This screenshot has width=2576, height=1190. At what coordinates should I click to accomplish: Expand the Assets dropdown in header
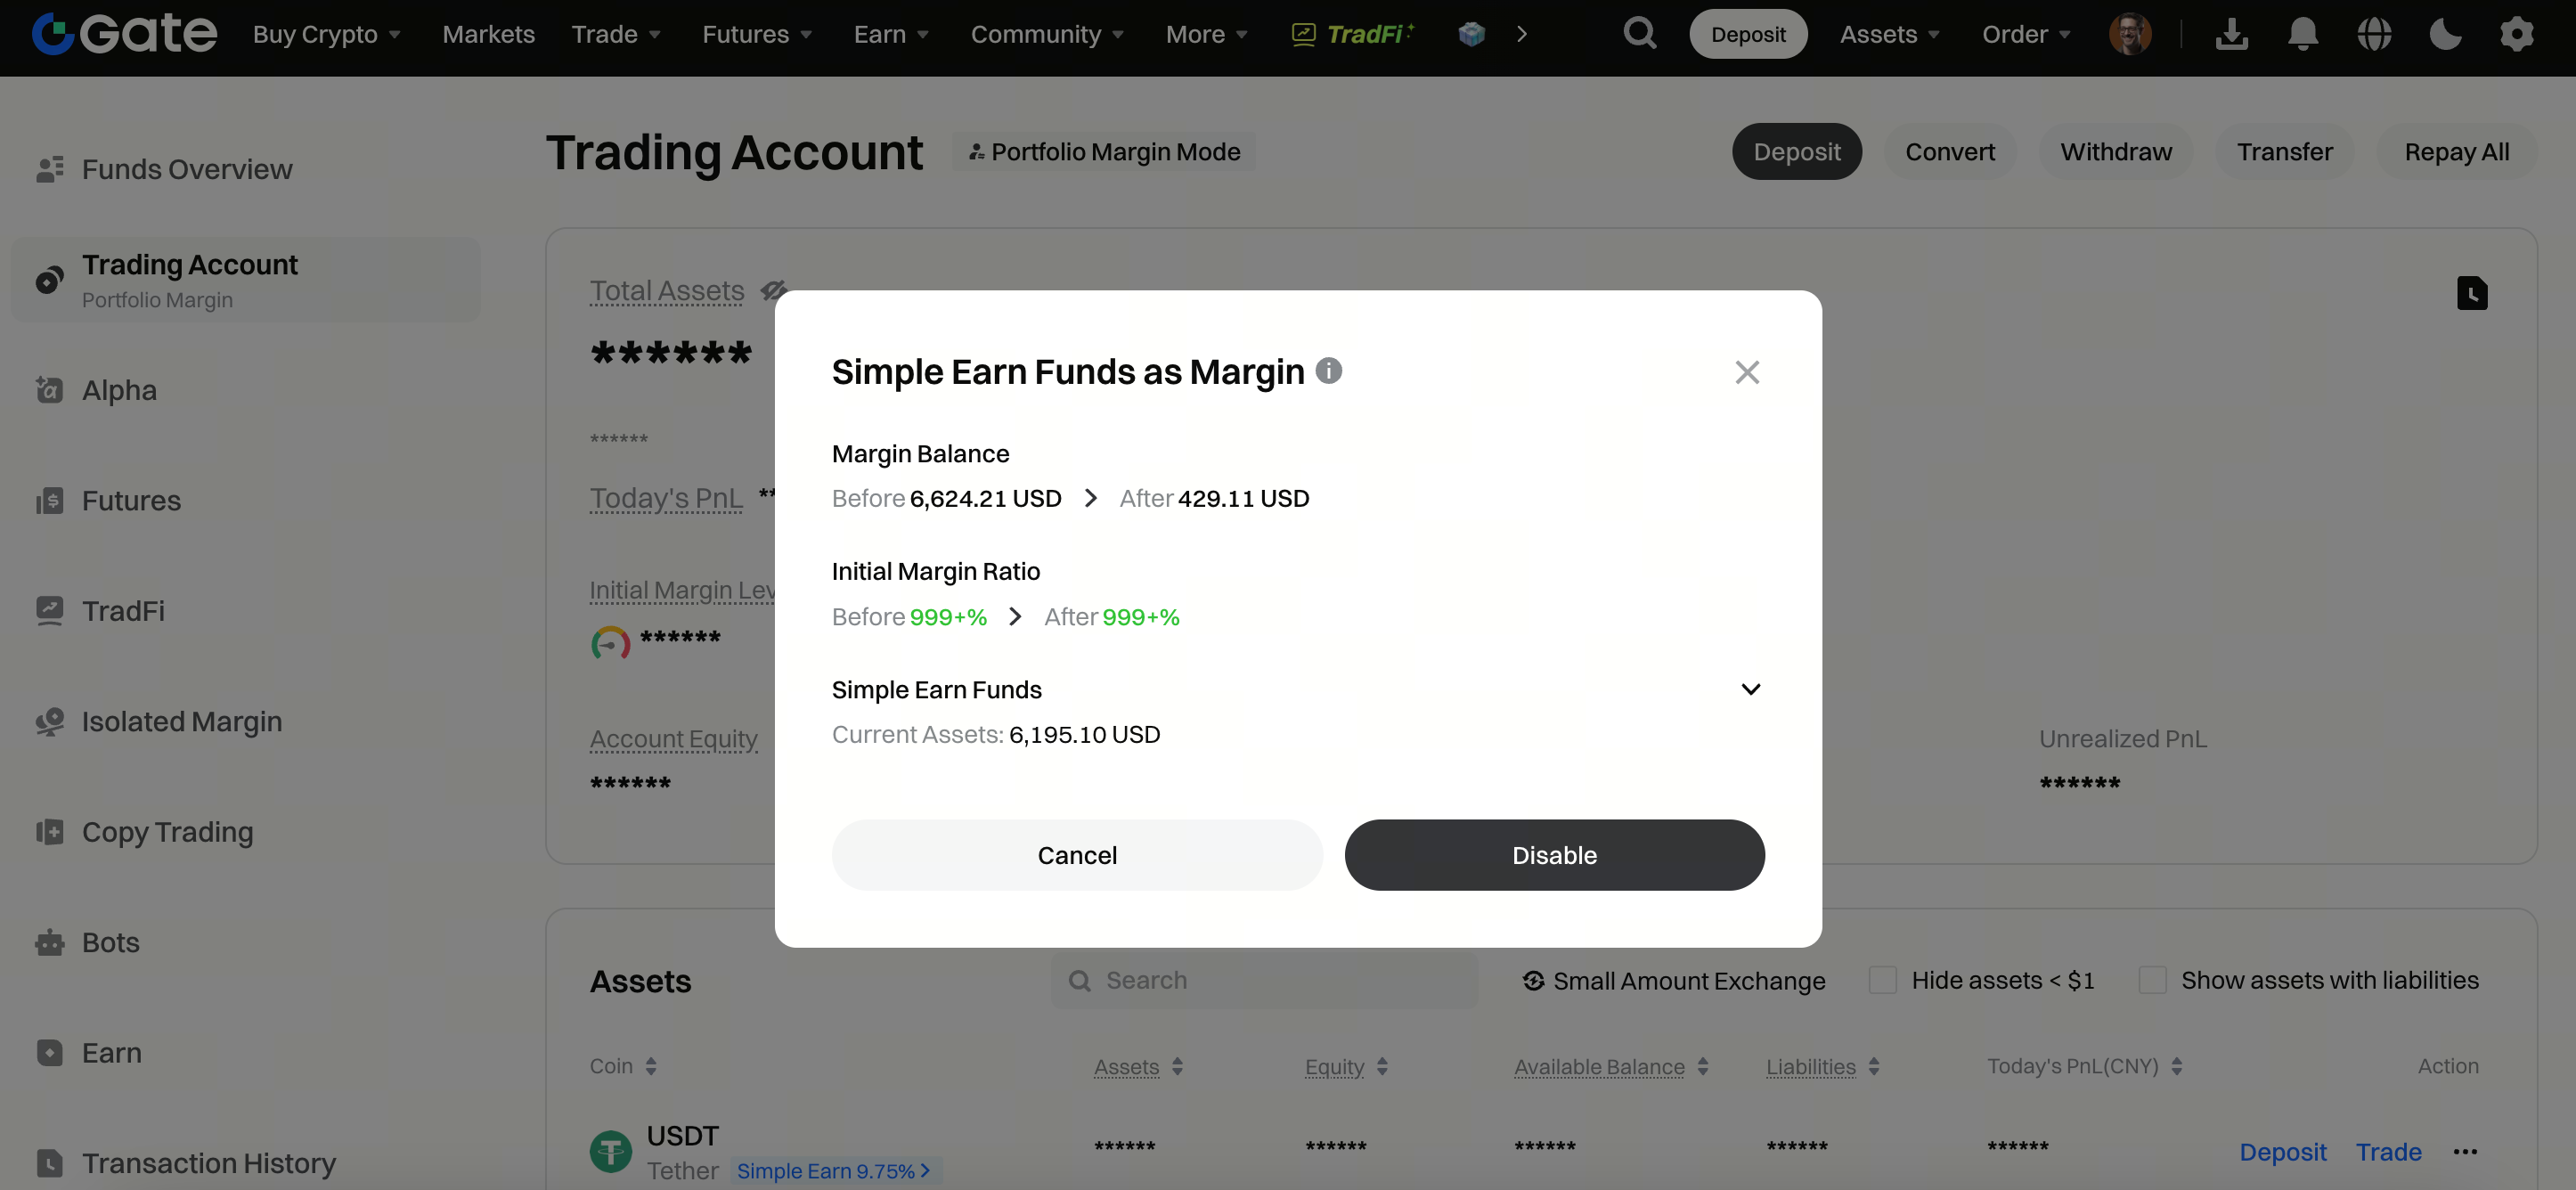(1889, 34)
